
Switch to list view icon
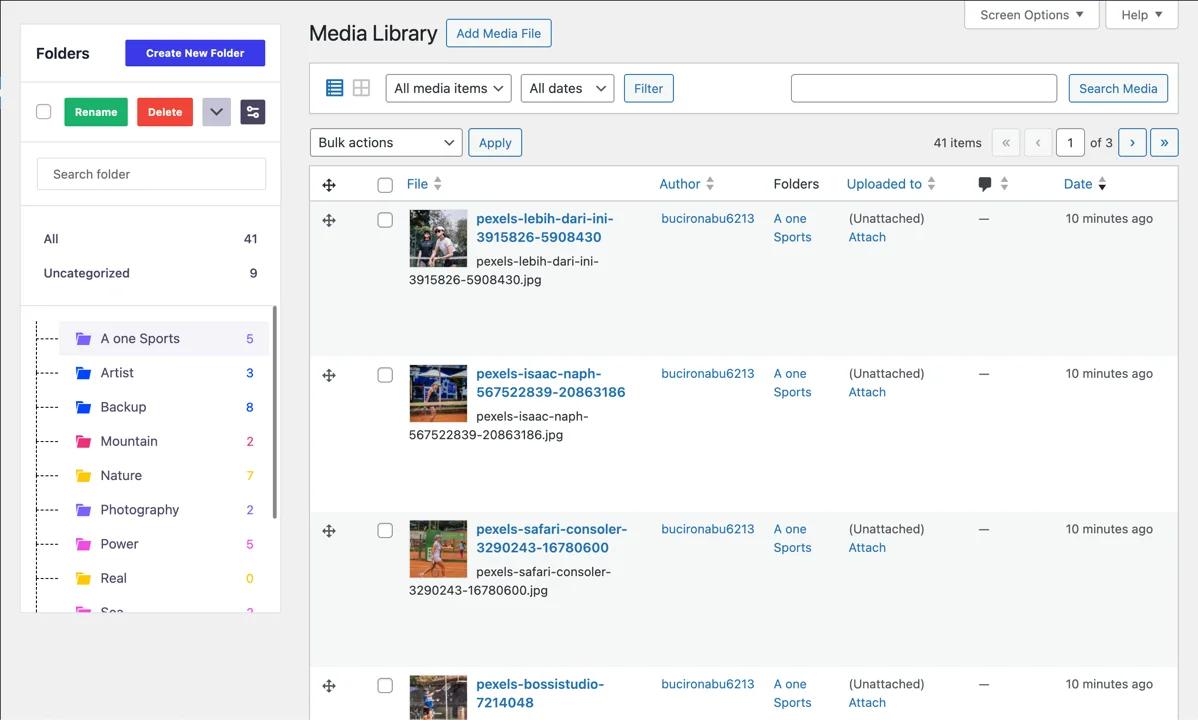[x=335, y=88]
